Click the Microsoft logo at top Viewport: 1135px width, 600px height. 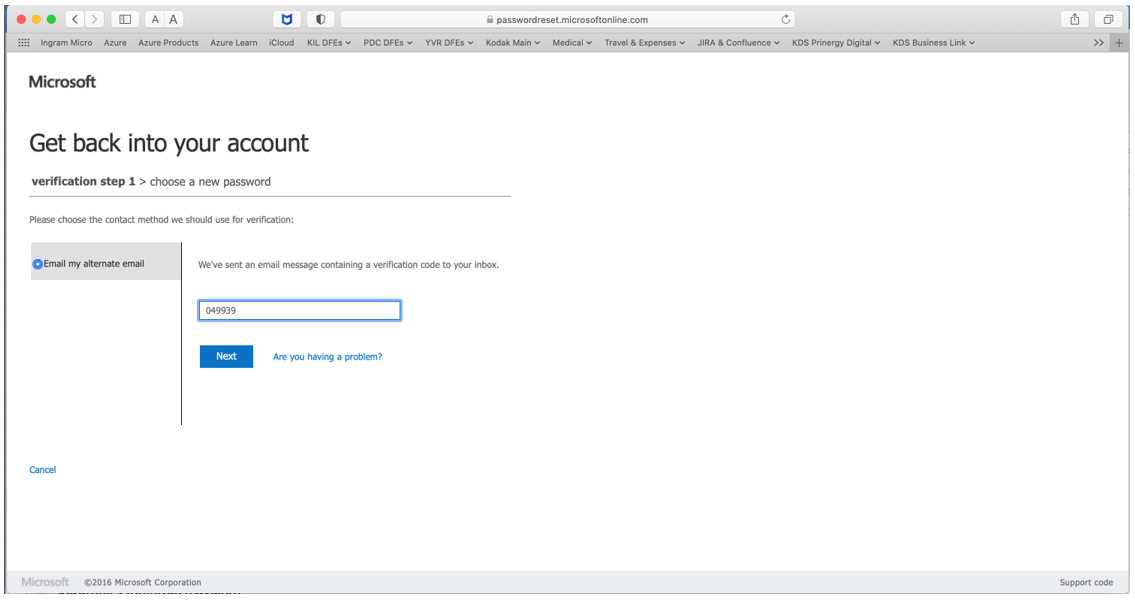click(x=62, y=82)
